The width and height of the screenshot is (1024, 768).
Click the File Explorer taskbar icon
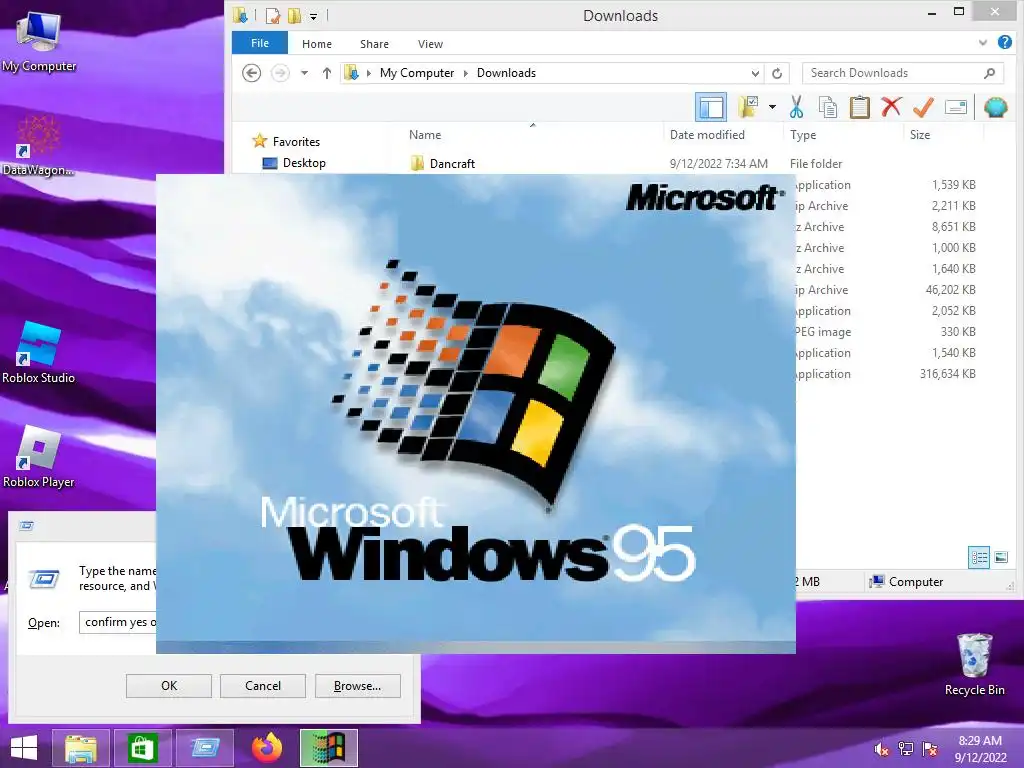tap(80, 748)
